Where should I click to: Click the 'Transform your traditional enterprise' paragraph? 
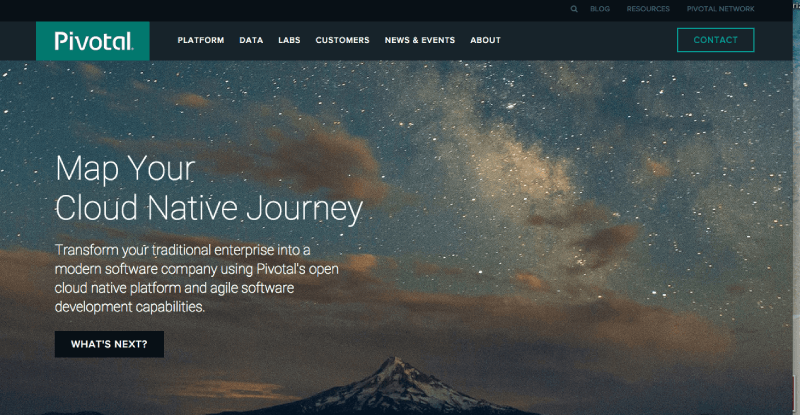tap(196, 278)
